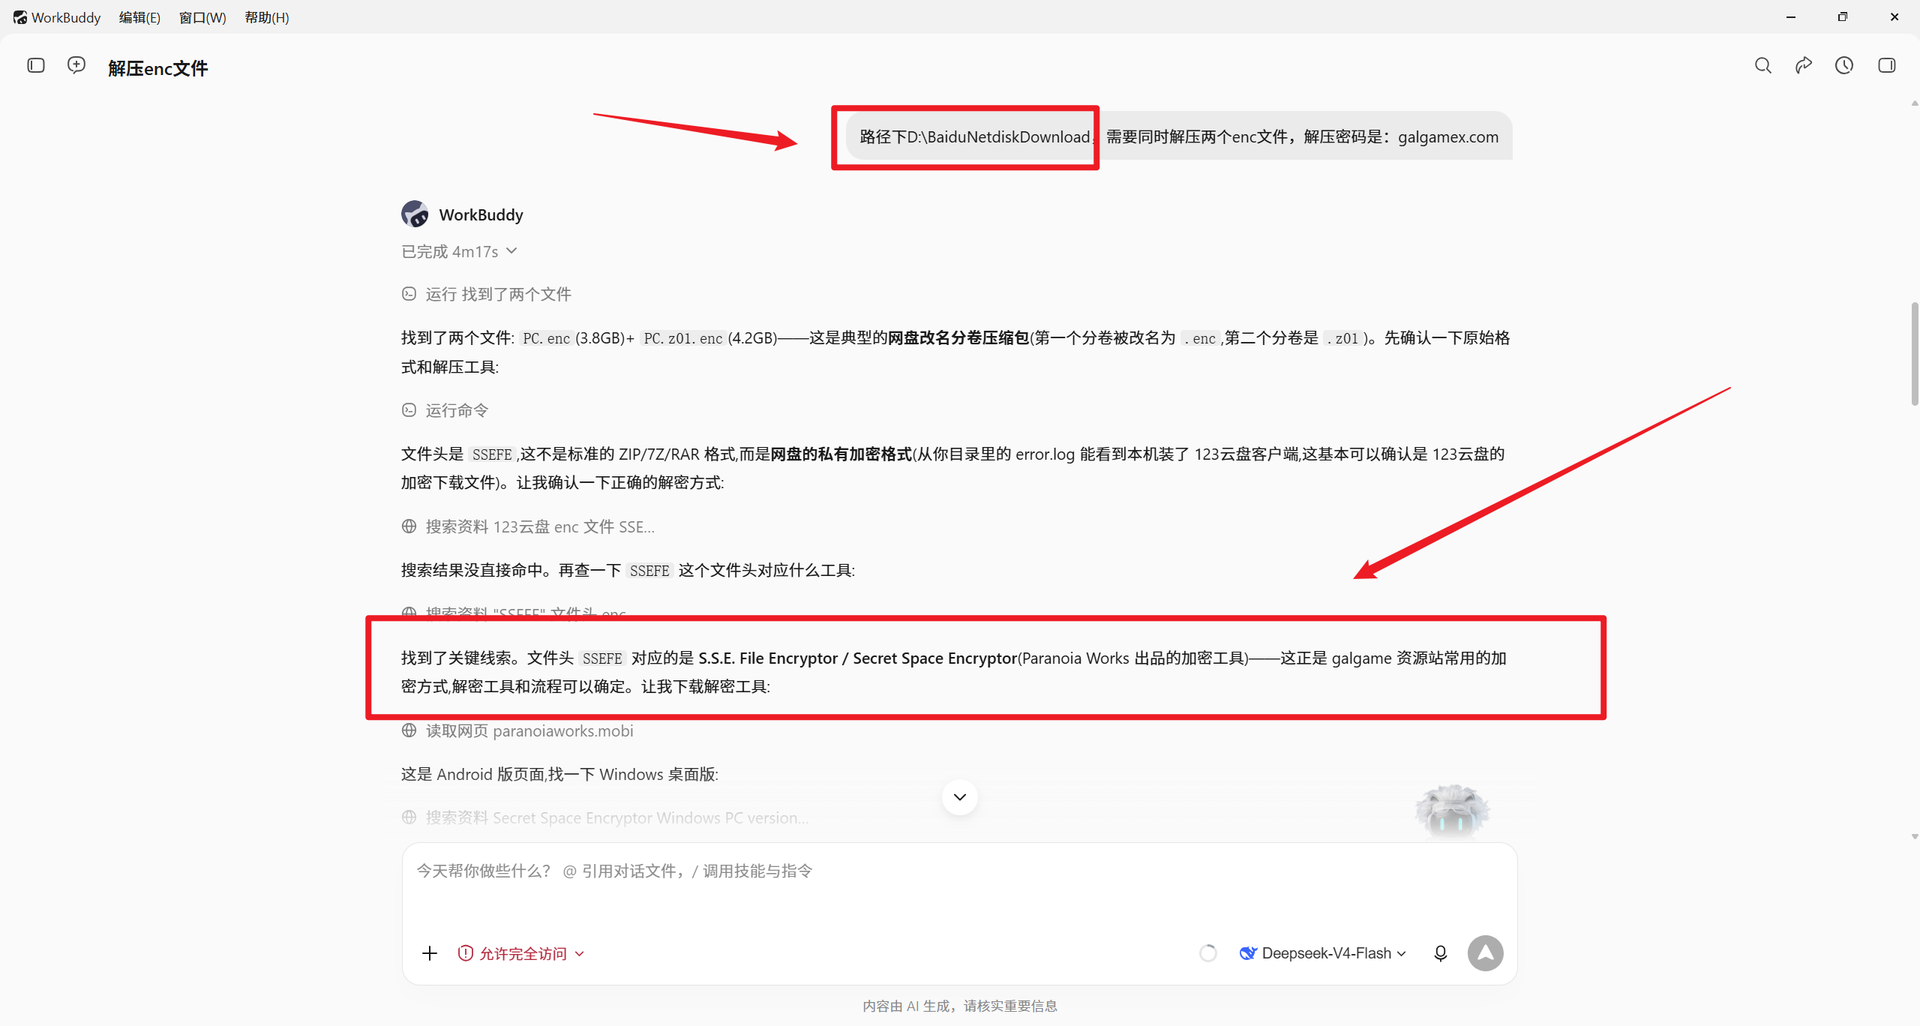Click bold text 网盘改名分卷压缩包
This screenshot has height=1026, width=1920.
click(959, 338)
